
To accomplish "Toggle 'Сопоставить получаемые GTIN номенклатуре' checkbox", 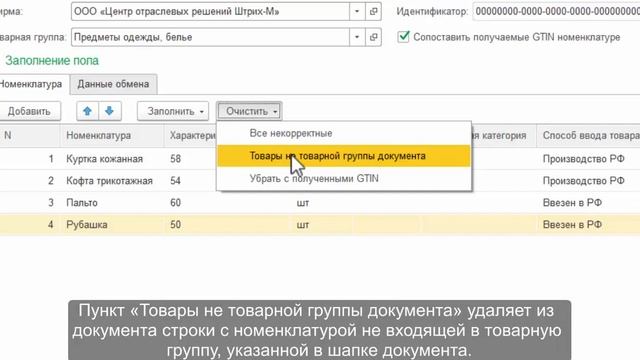I will tap(403, 37).
